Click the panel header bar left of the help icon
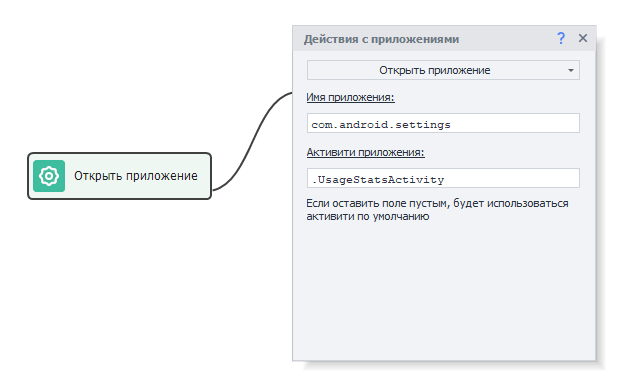634x378 pixels. point(505,39)
